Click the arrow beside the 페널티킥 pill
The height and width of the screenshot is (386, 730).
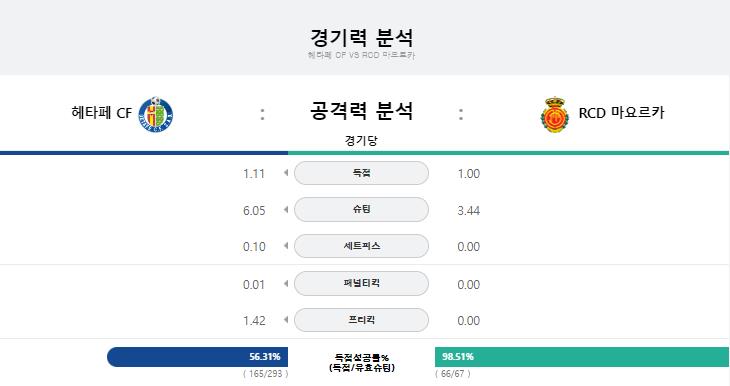click(286, 283)
